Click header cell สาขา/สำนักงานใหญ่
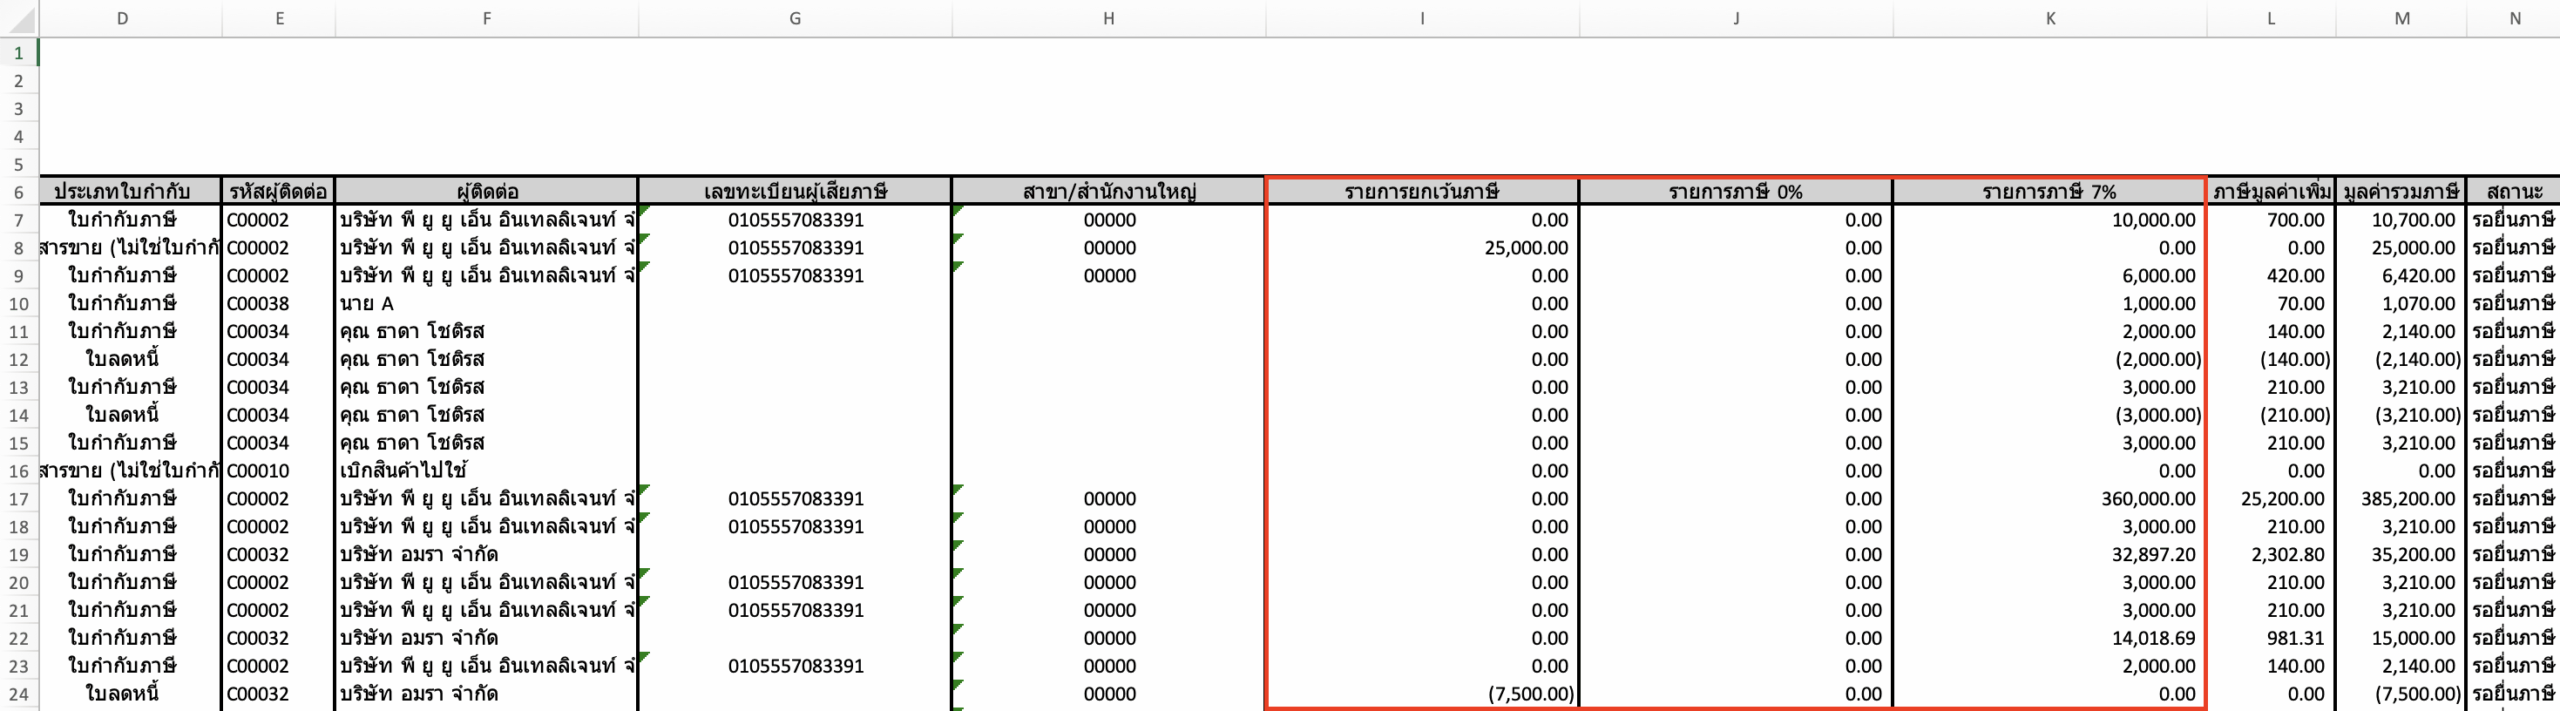Image resolution: width=2560 pixels, height=711 pixels. [1109, 191]
